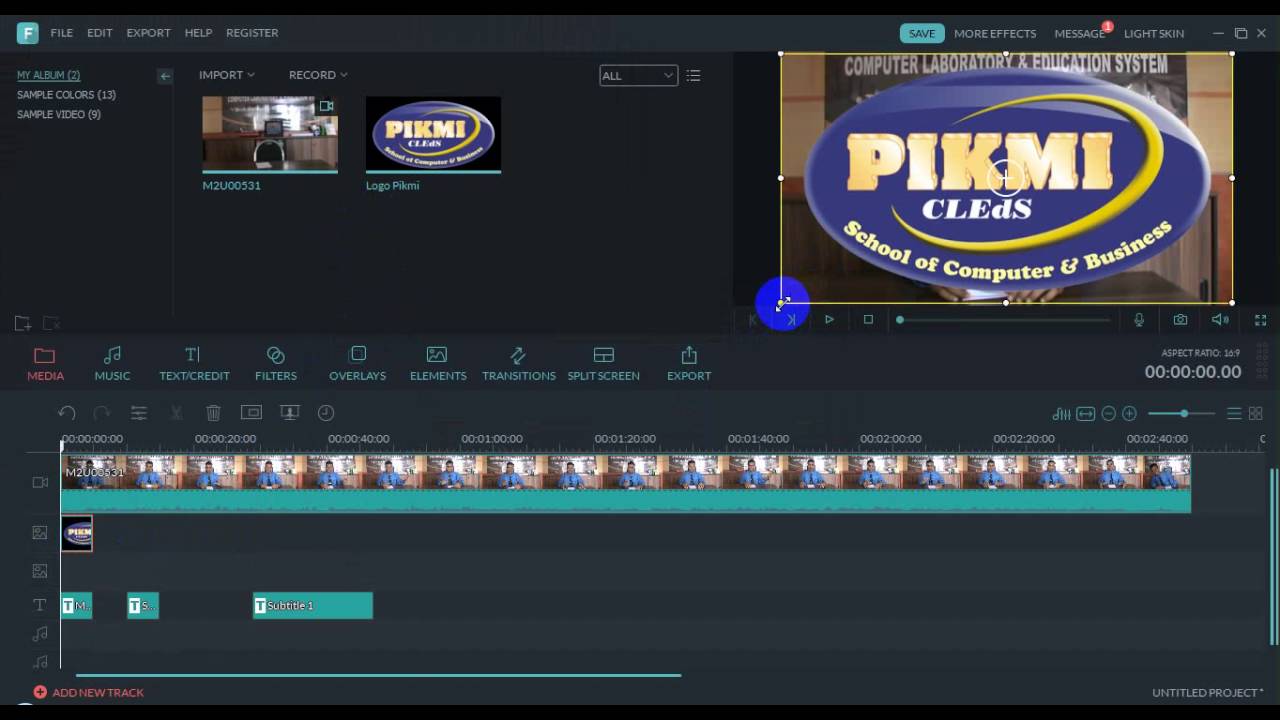This screenshot has width=1280, height=720.
Task: Zoom out the timeline
Action: coord(1108,414)
